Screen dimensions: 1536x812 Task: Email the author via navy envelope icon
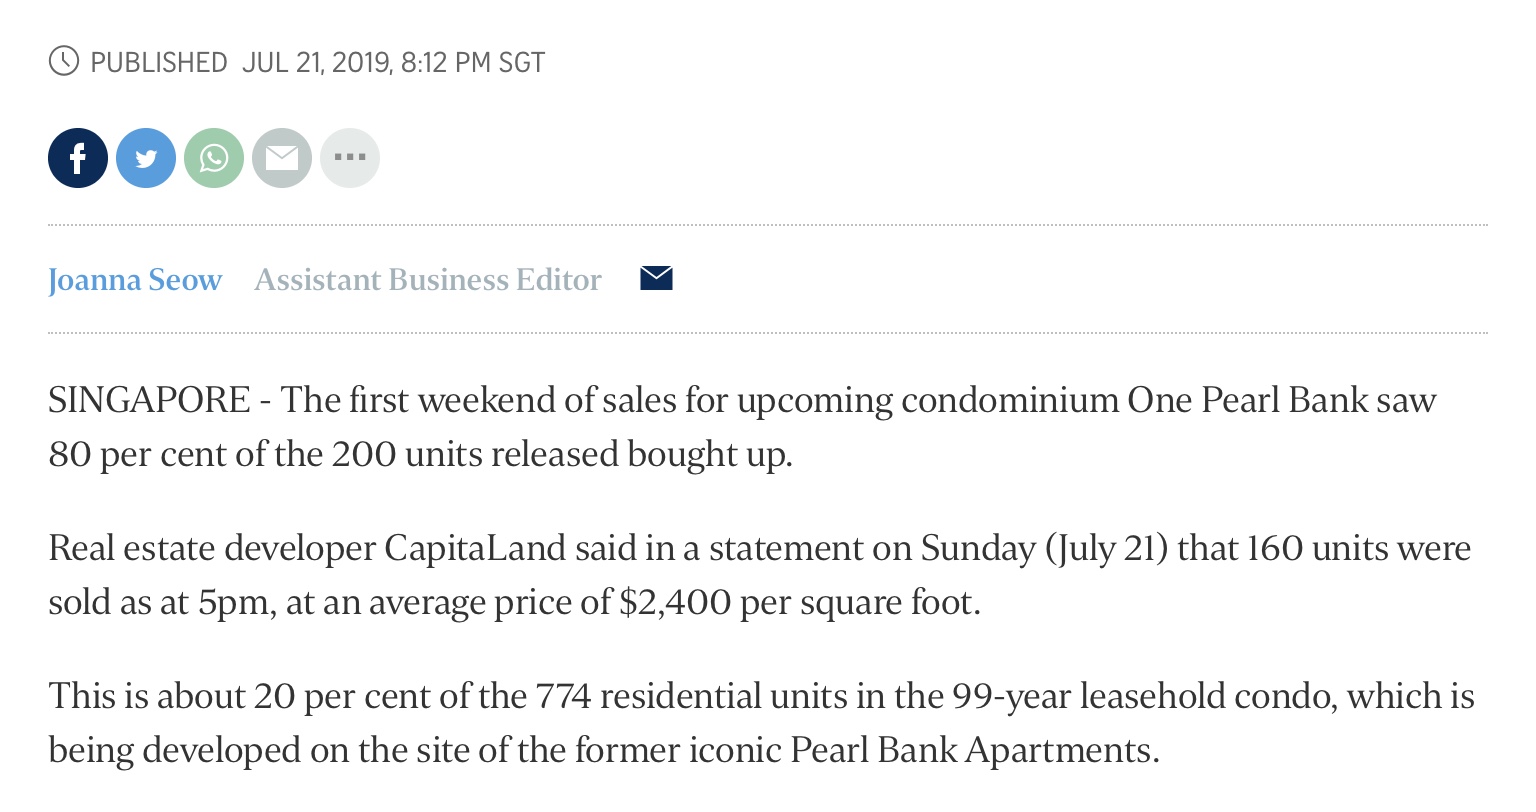pos(656,279)
